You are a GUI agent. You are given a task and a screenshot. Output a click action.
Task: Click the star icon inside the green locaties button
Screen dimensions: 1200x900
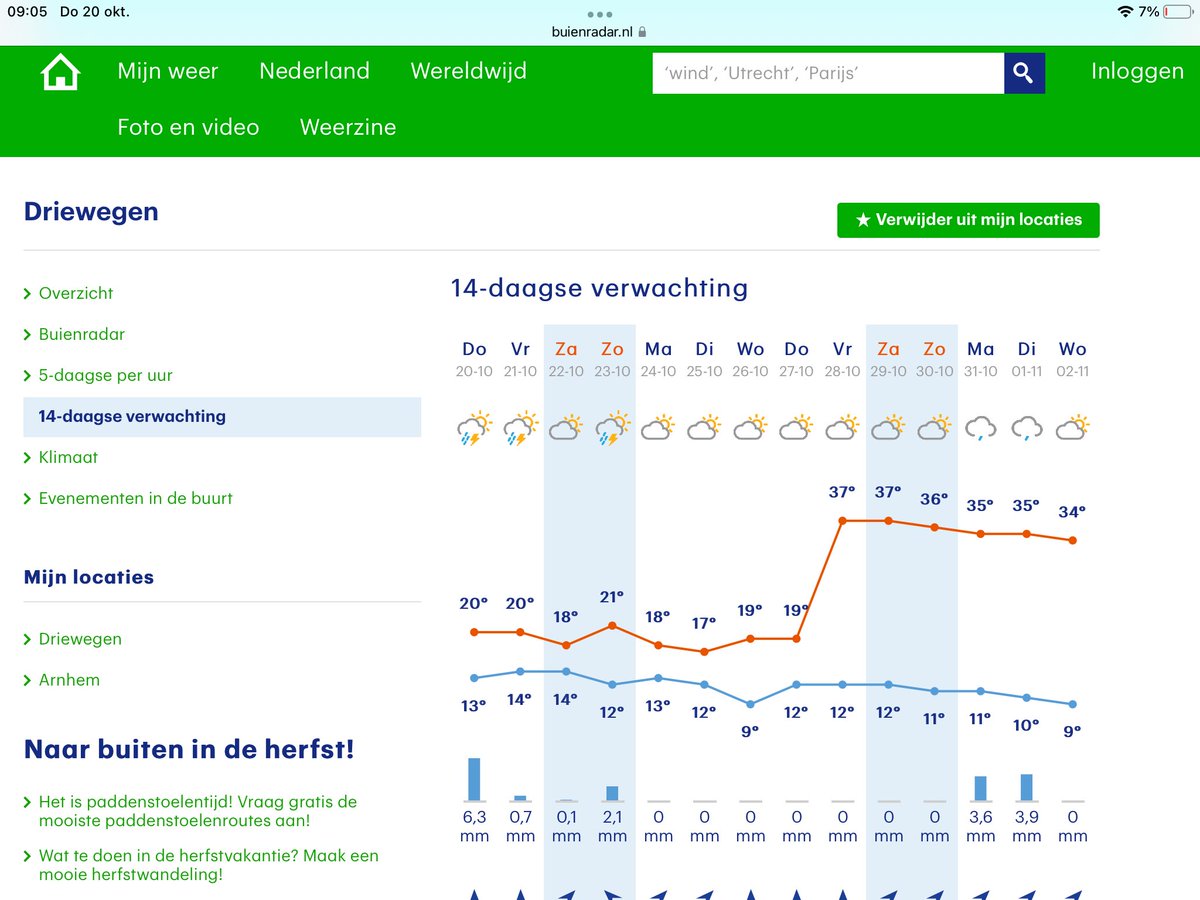(862, 220)
